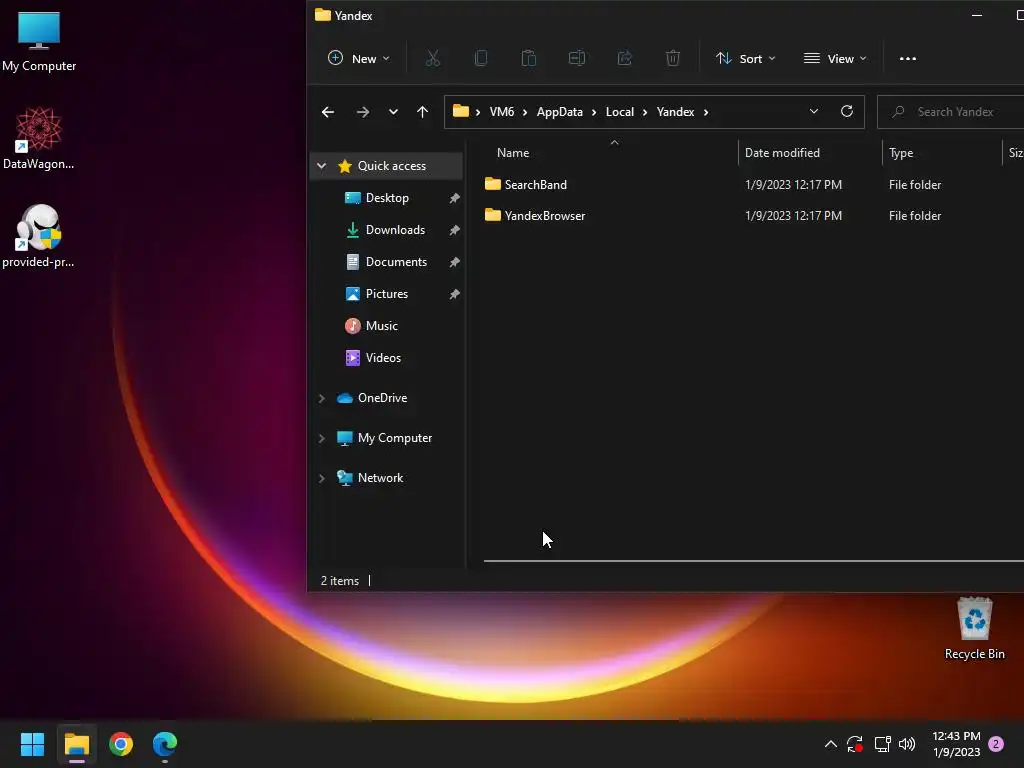The image size is (1024, 768).
Task: Click the pin icon beside Pictures
Action: coord(455,294)
